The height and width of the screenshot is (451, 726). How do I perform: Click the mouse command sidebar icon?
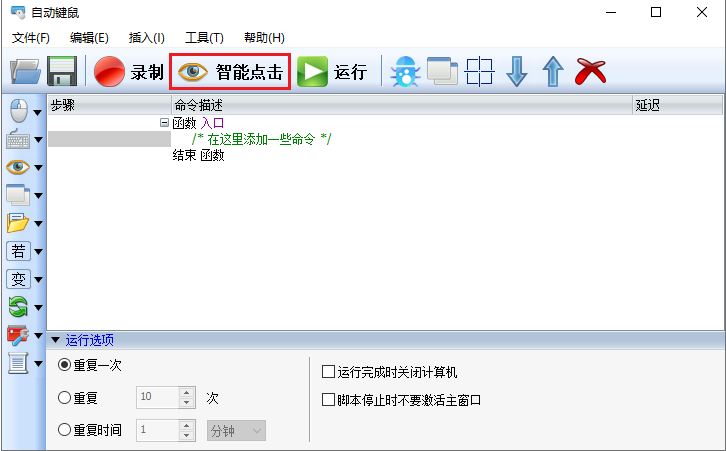(x=19, y=111)
